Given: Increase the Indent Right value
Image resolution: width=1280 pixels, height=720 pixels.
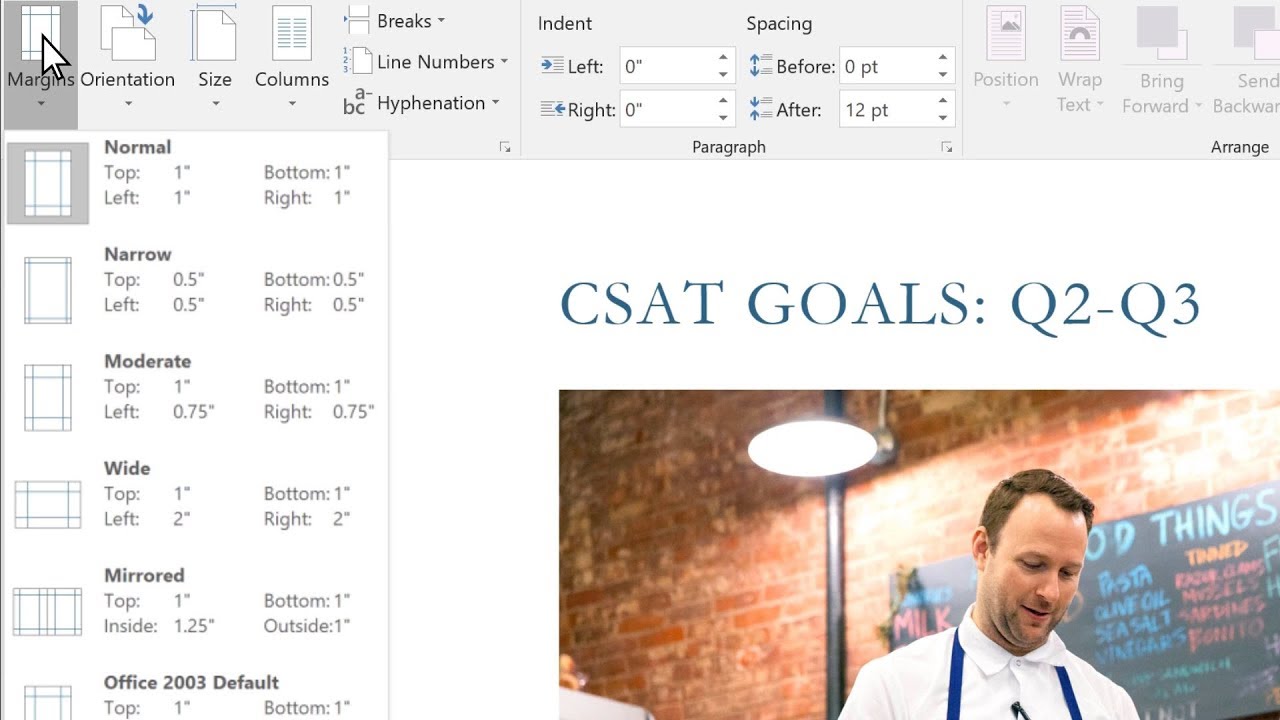Looking at the screenshot, I should point(723,102).
